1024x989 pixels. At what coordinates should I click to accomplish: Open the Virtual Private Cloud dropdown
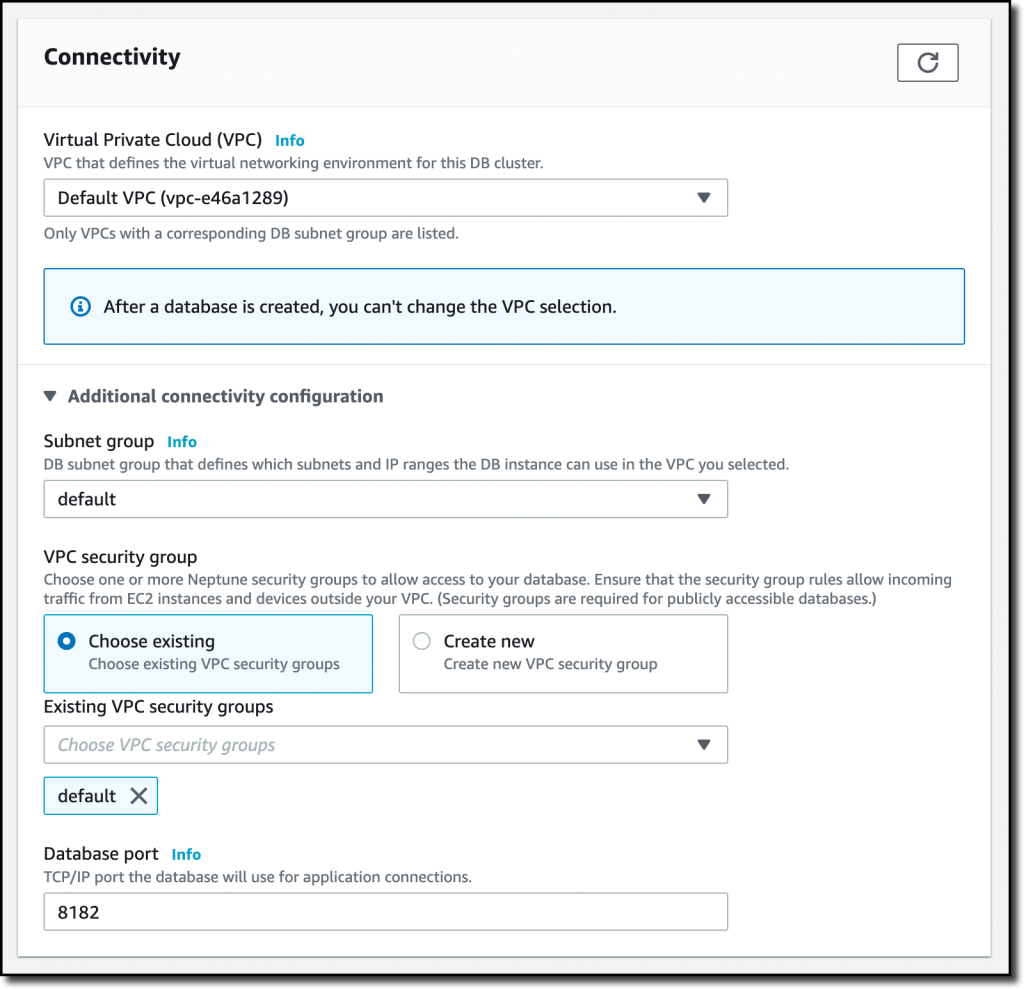[x=385, y=197]
